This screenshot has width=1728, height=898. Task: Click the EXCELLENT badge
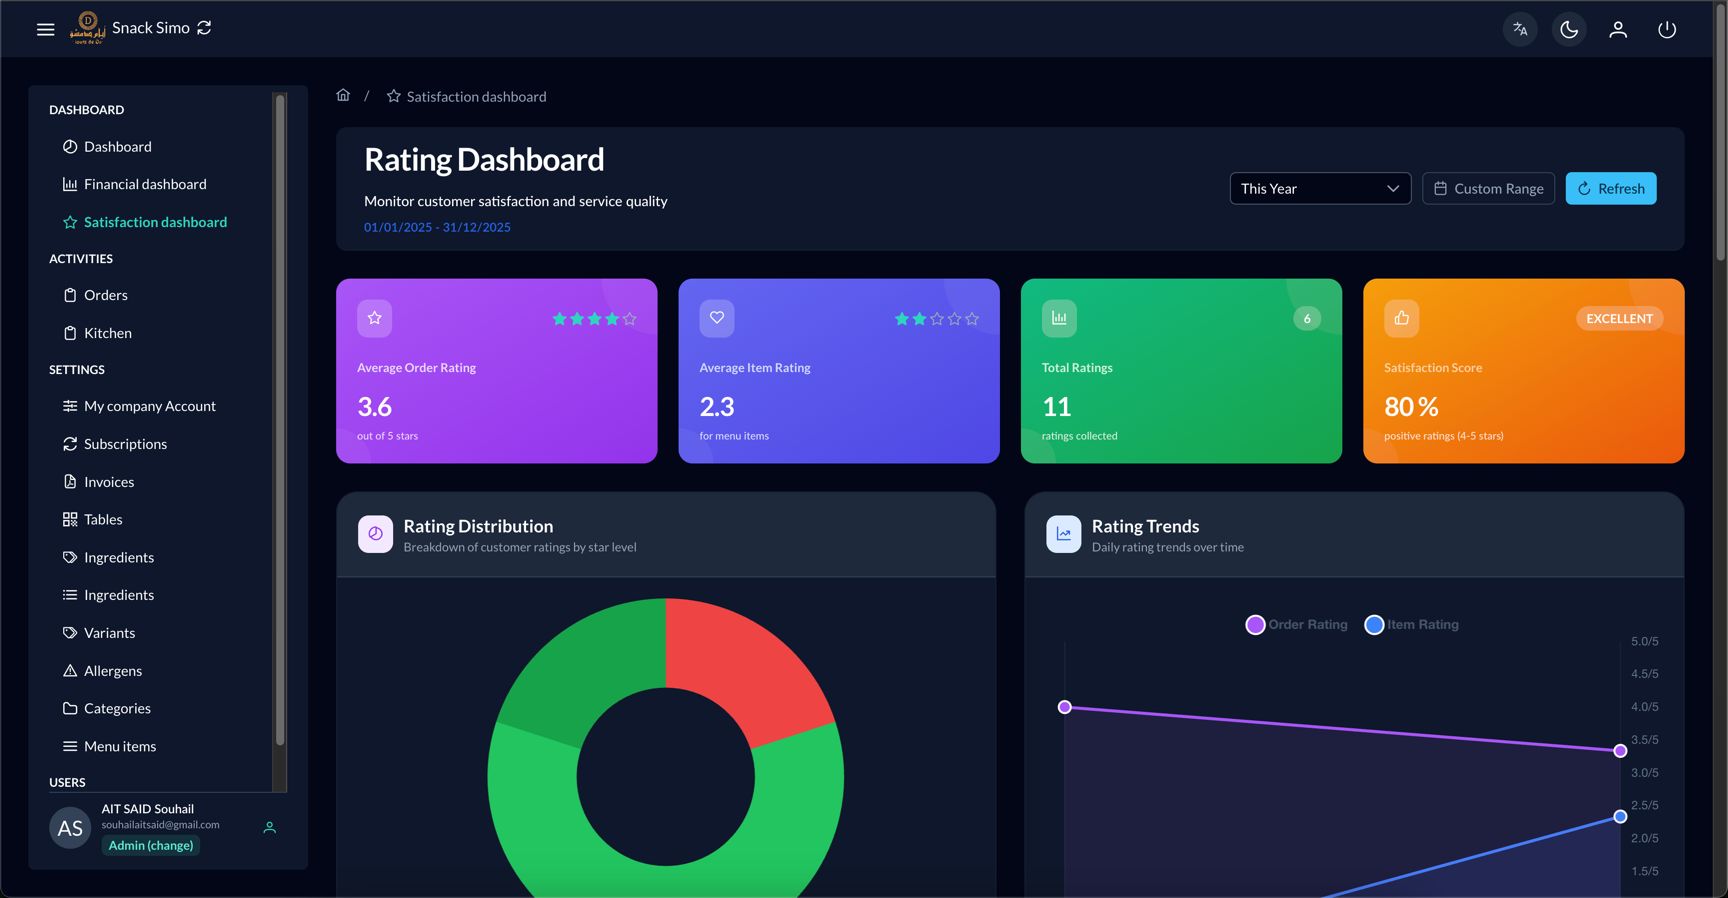point(1620,318)
